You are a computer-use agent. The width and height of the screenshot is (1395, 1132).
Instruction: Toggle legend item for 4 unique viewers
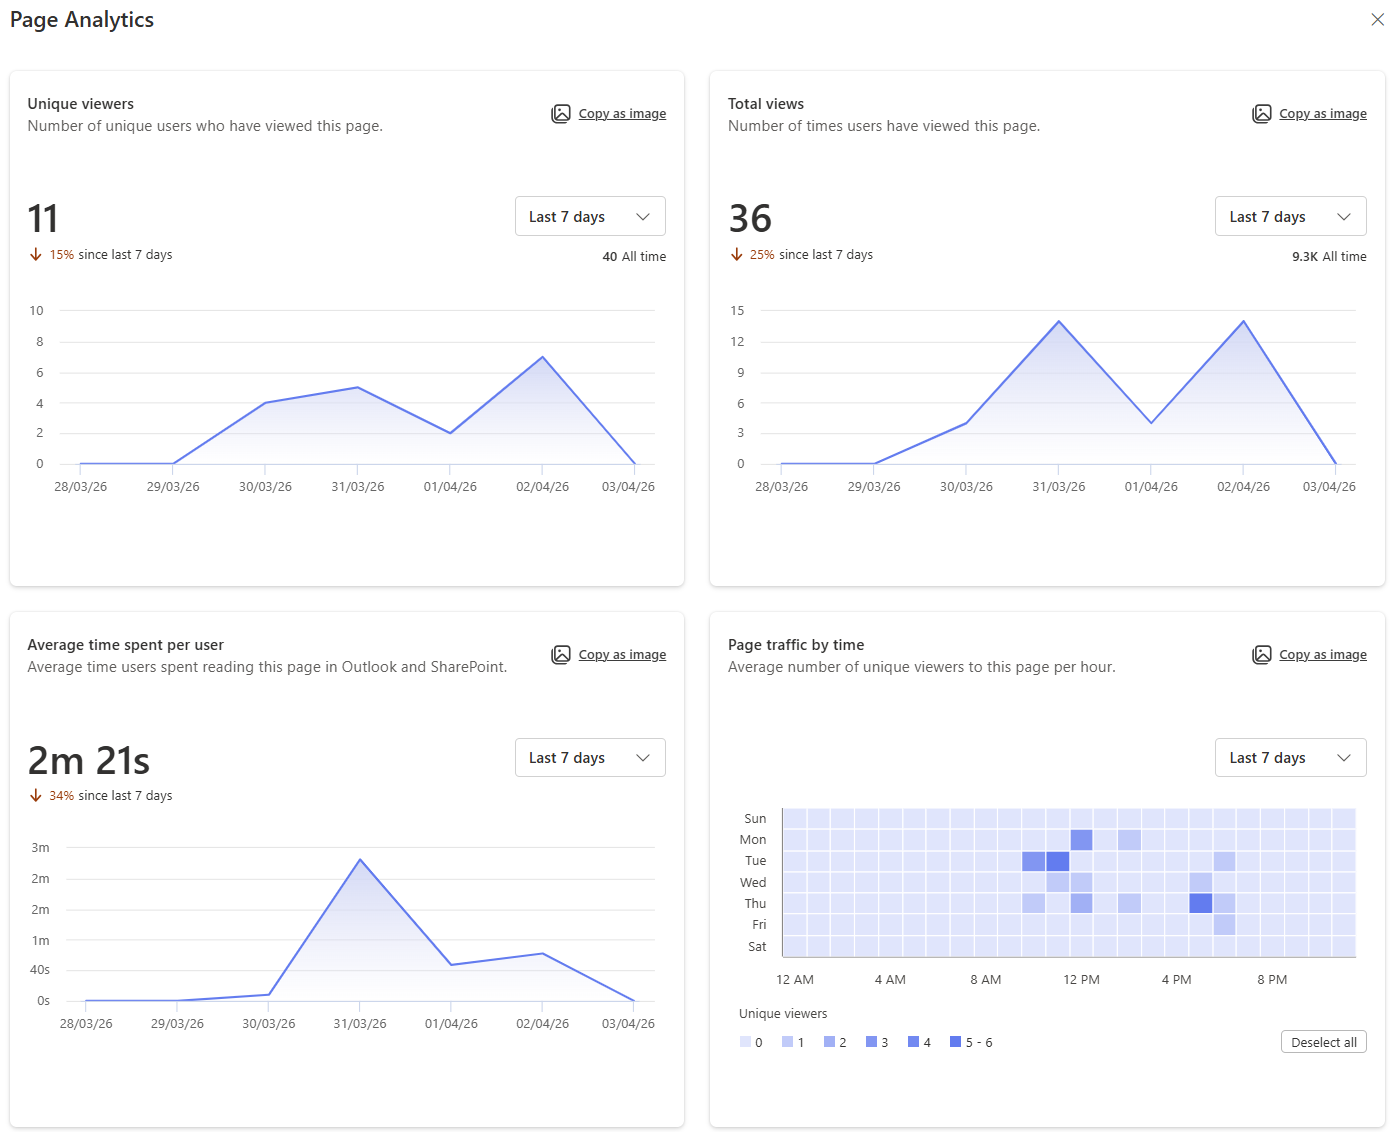tap(919, 1042)
